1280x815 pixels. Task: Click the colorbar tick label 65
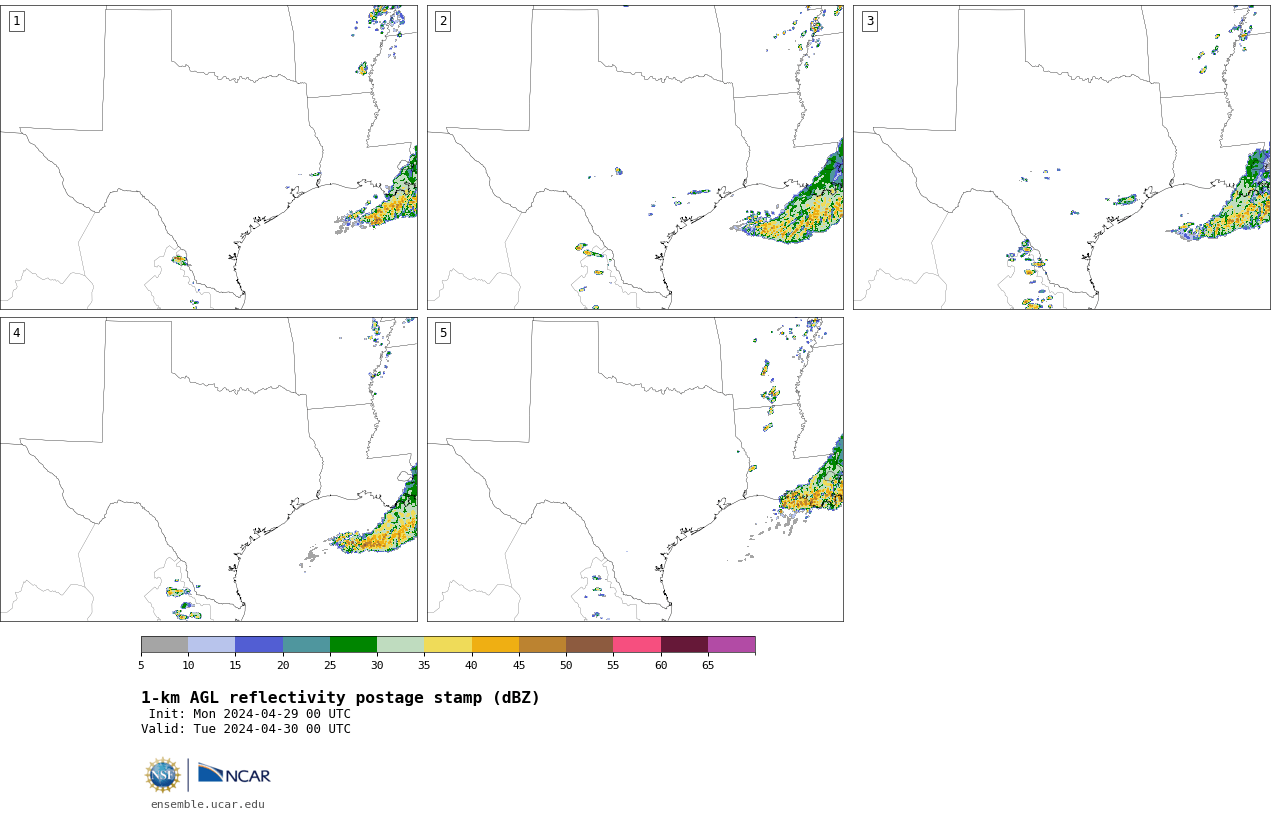[x=708, y=665]
